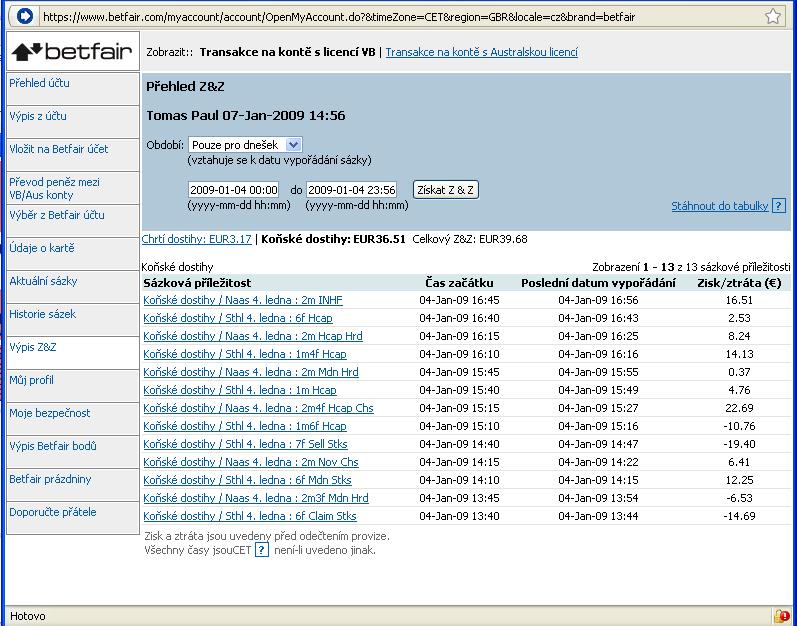Open Naas 4. ledna : 2m4f Hcap Chs link
797x626 pixels.
click(x=258, y=408)
